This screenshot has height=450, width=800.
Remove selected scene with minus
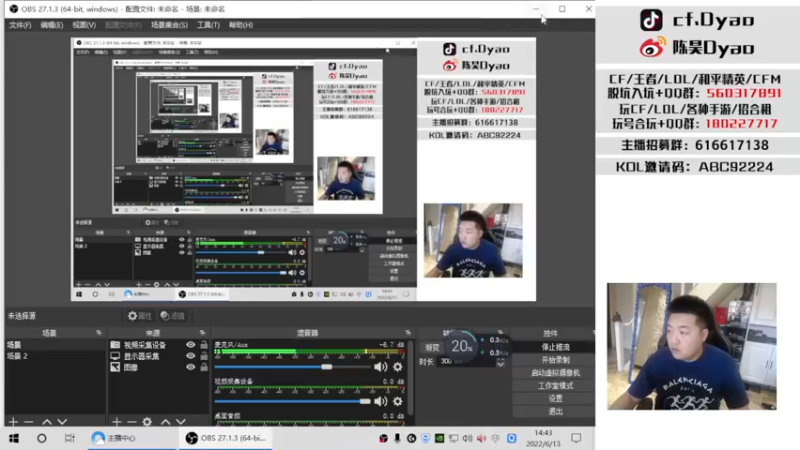29,422
